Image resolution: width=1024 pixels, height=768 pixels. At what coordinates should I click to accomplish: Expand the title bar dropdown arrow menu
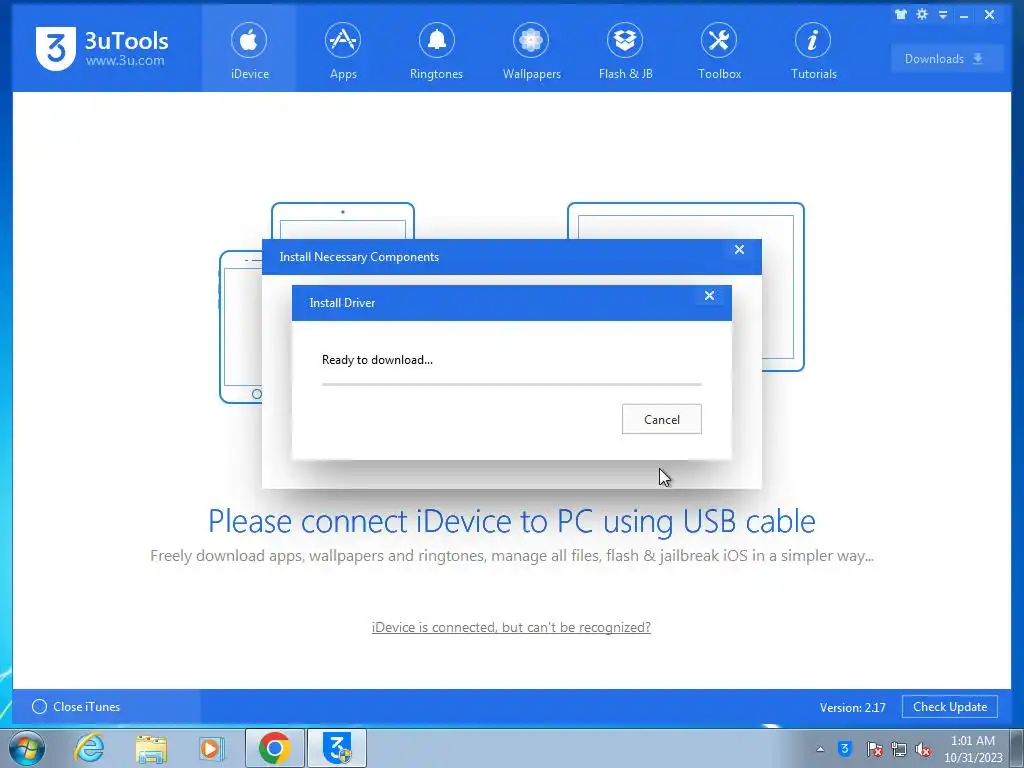coord(942,14)
